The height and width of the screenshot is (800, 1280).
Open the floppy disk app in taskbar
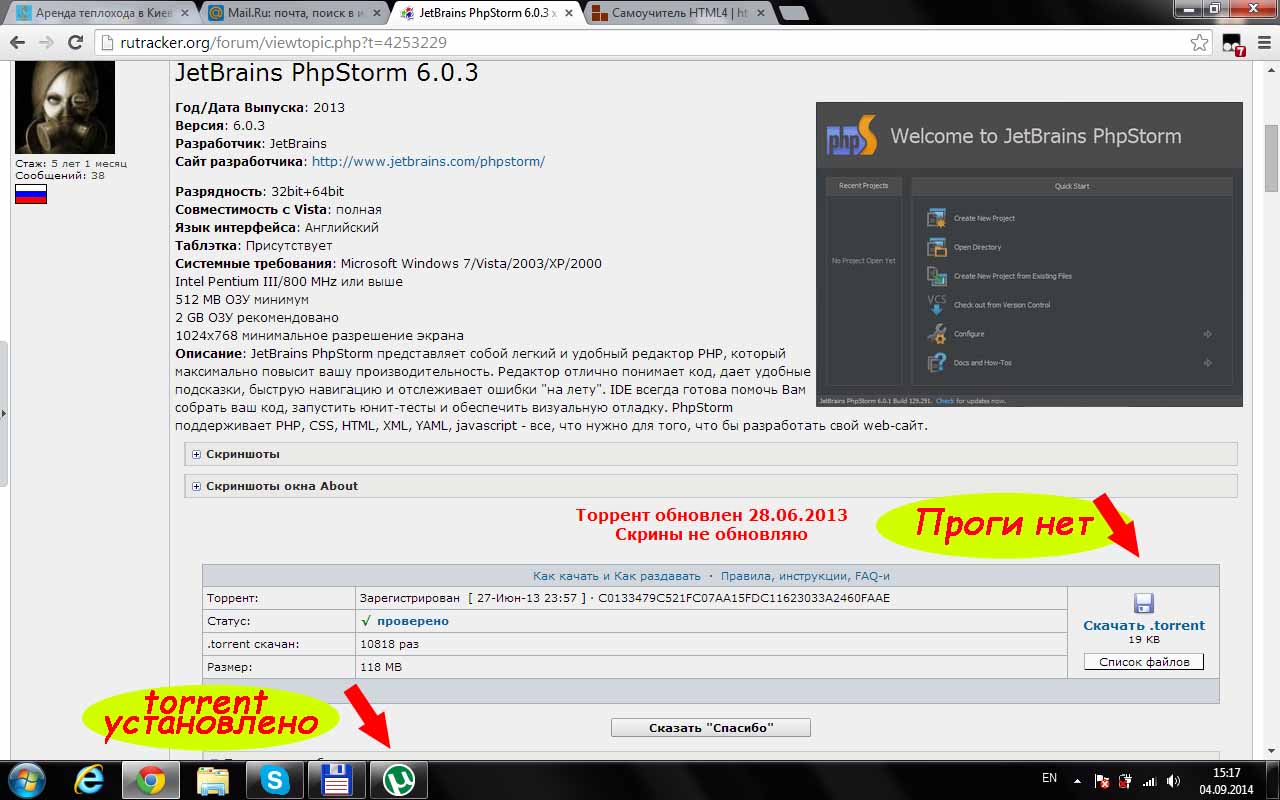pyautogui.click(x=337, y=780)
